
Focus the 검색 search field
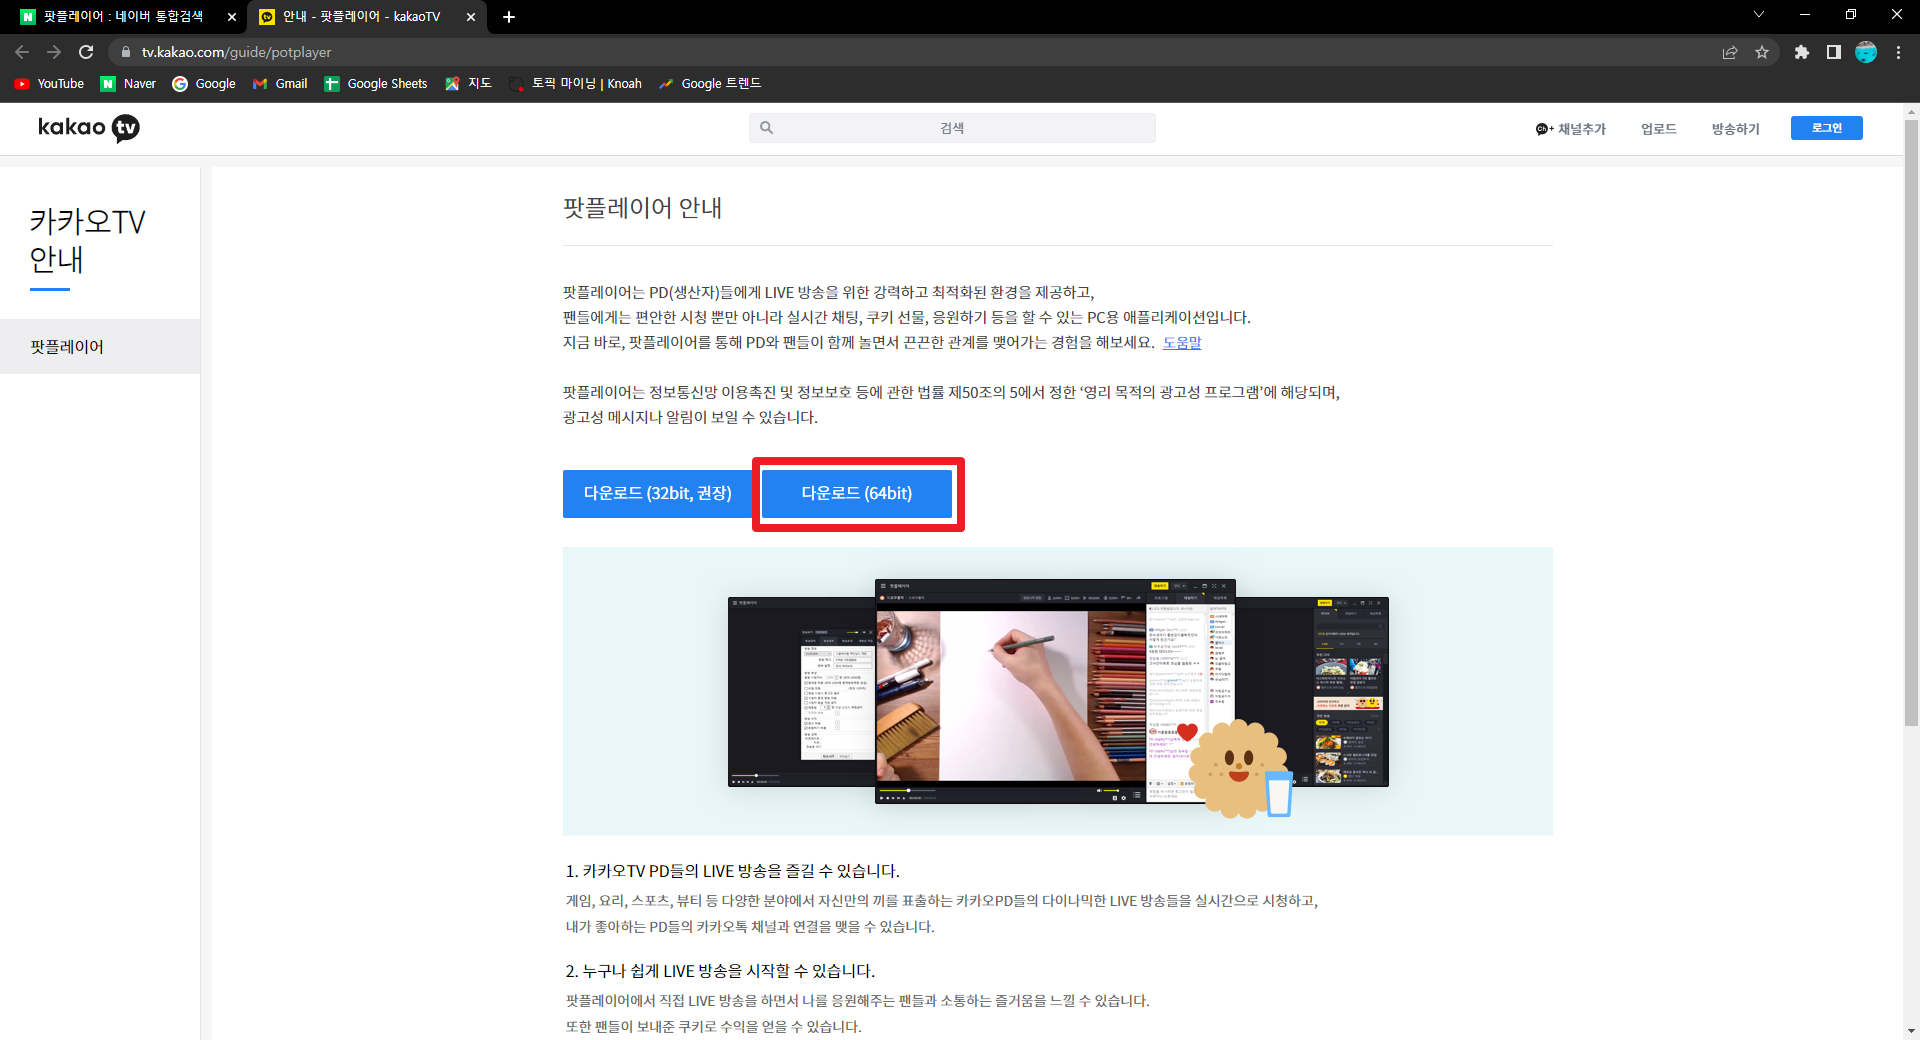[952, 128]
